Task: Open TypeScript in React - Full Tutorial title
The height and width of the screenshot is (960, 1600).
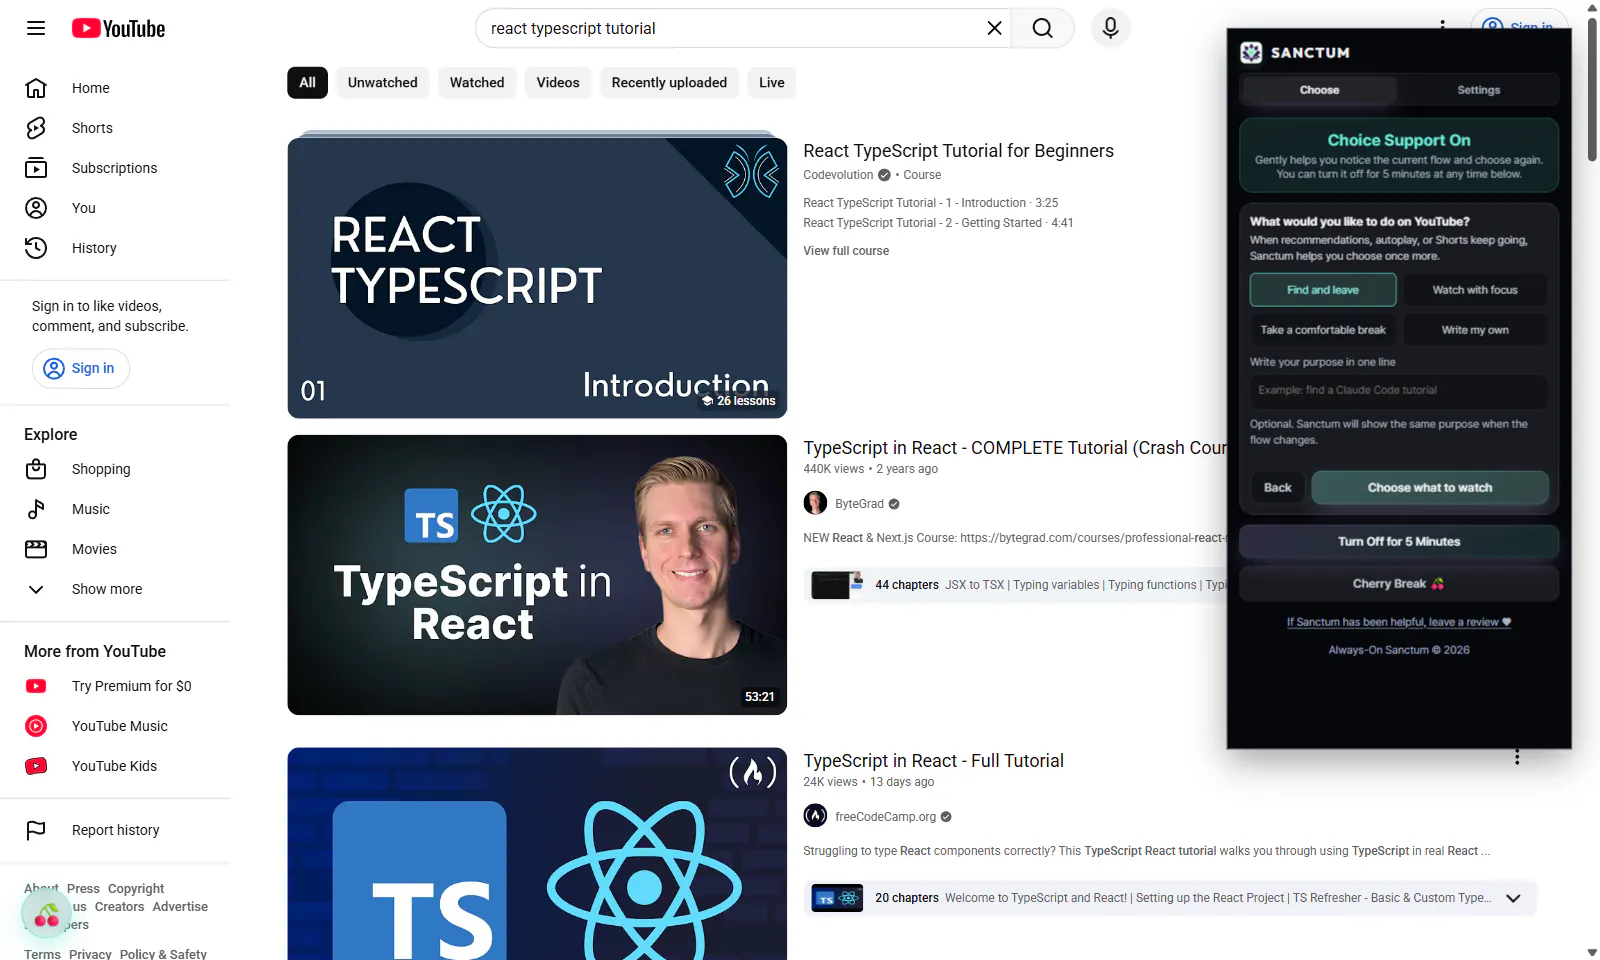Action: click(x=933, y=761)
